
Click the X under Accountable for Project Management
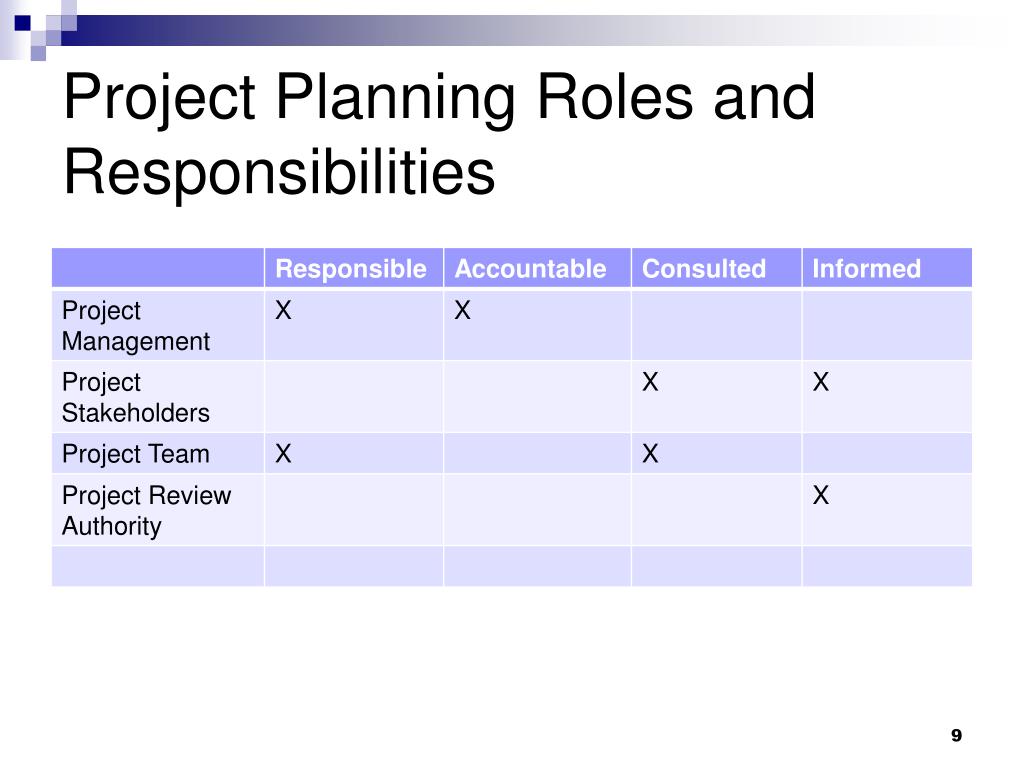point(462,310)
